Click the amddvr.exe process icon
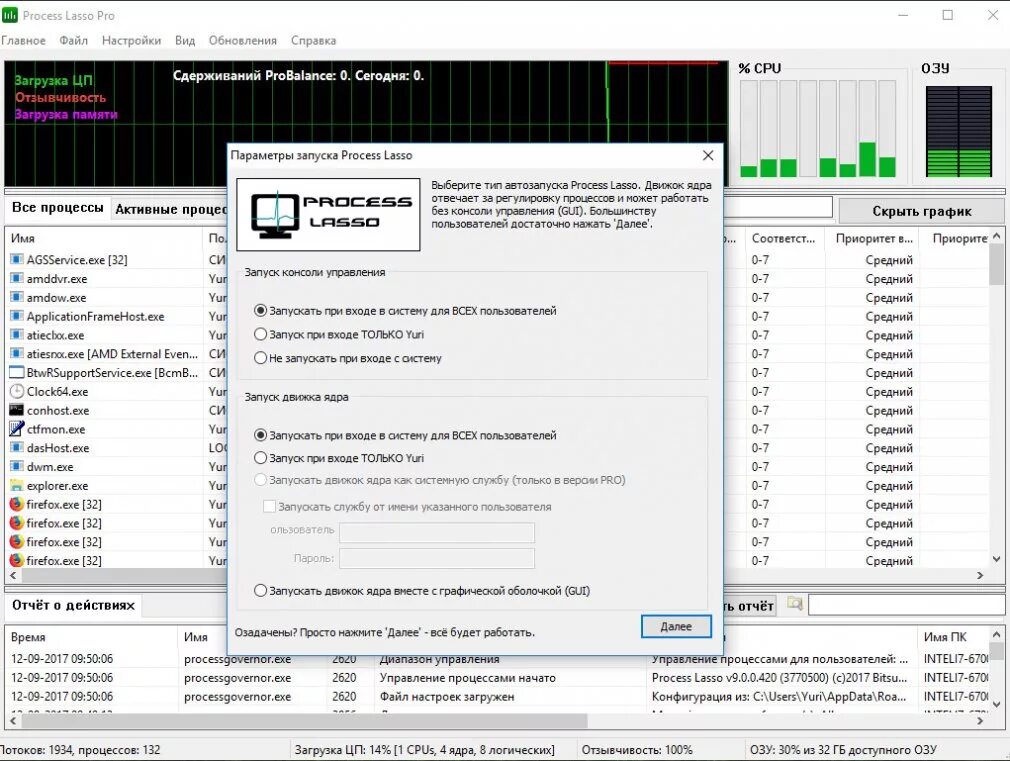The image size is (1010, 761). point(16,278)
